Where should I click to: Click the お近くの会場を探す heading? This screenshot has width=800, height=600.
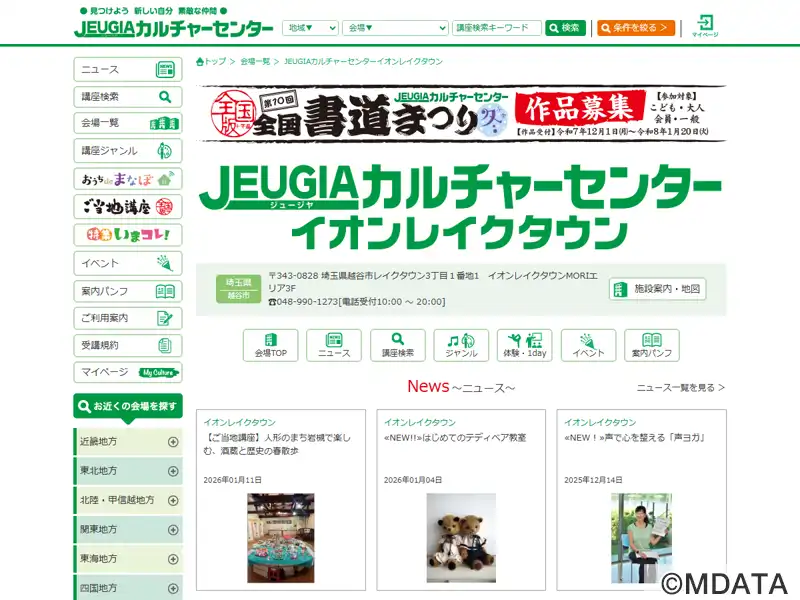click(x=128, y=406)
